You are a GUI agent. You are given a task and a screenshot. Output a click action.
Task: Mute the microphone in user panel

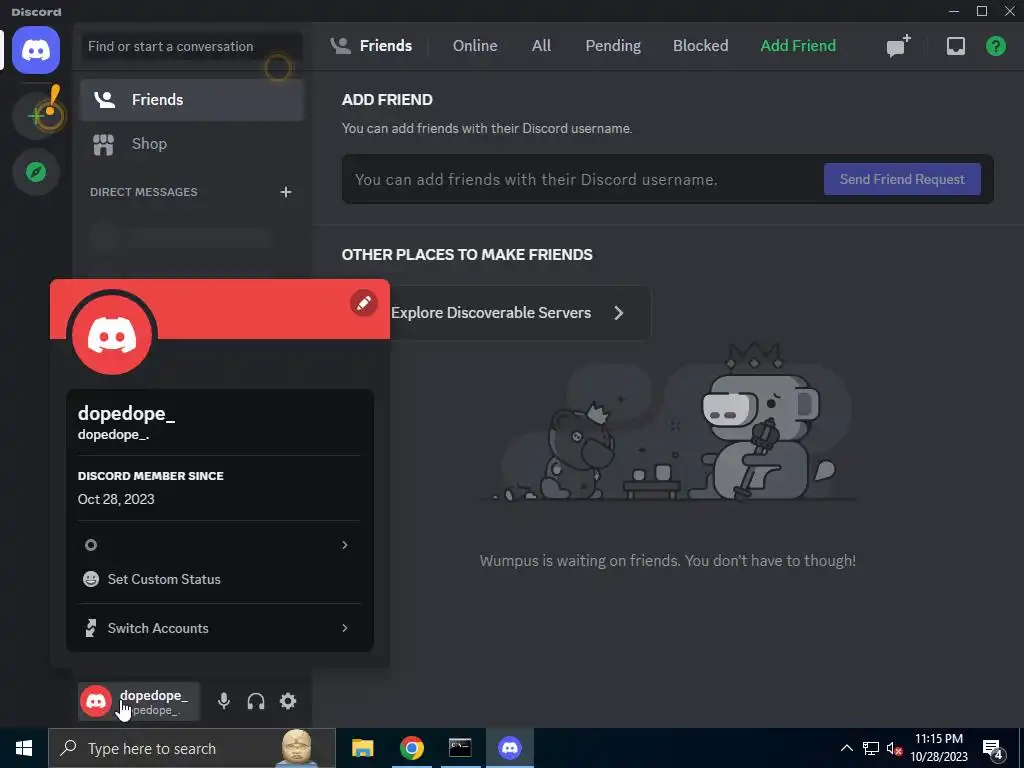223,701
